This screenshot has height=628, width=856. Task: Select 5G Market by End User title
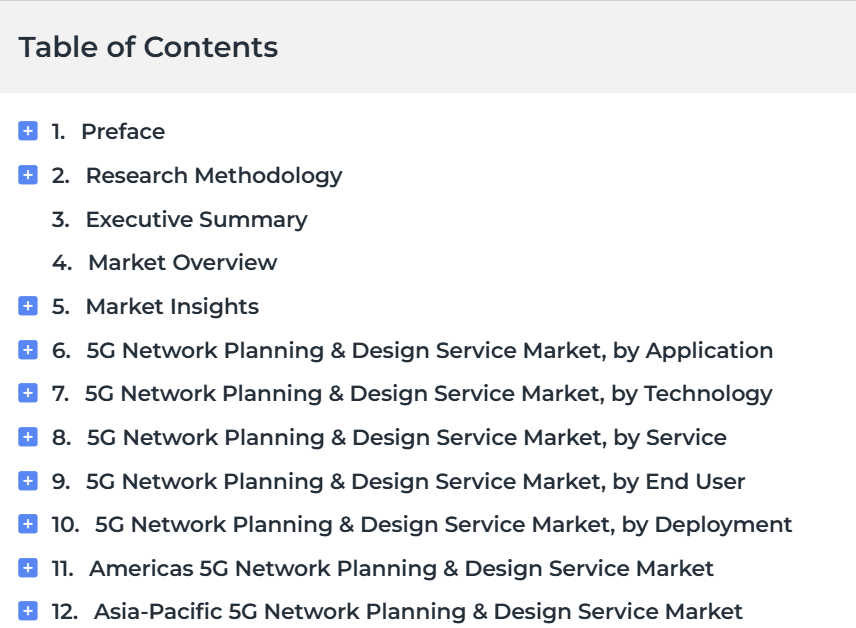pyautogui.click(x=415, y=482)
